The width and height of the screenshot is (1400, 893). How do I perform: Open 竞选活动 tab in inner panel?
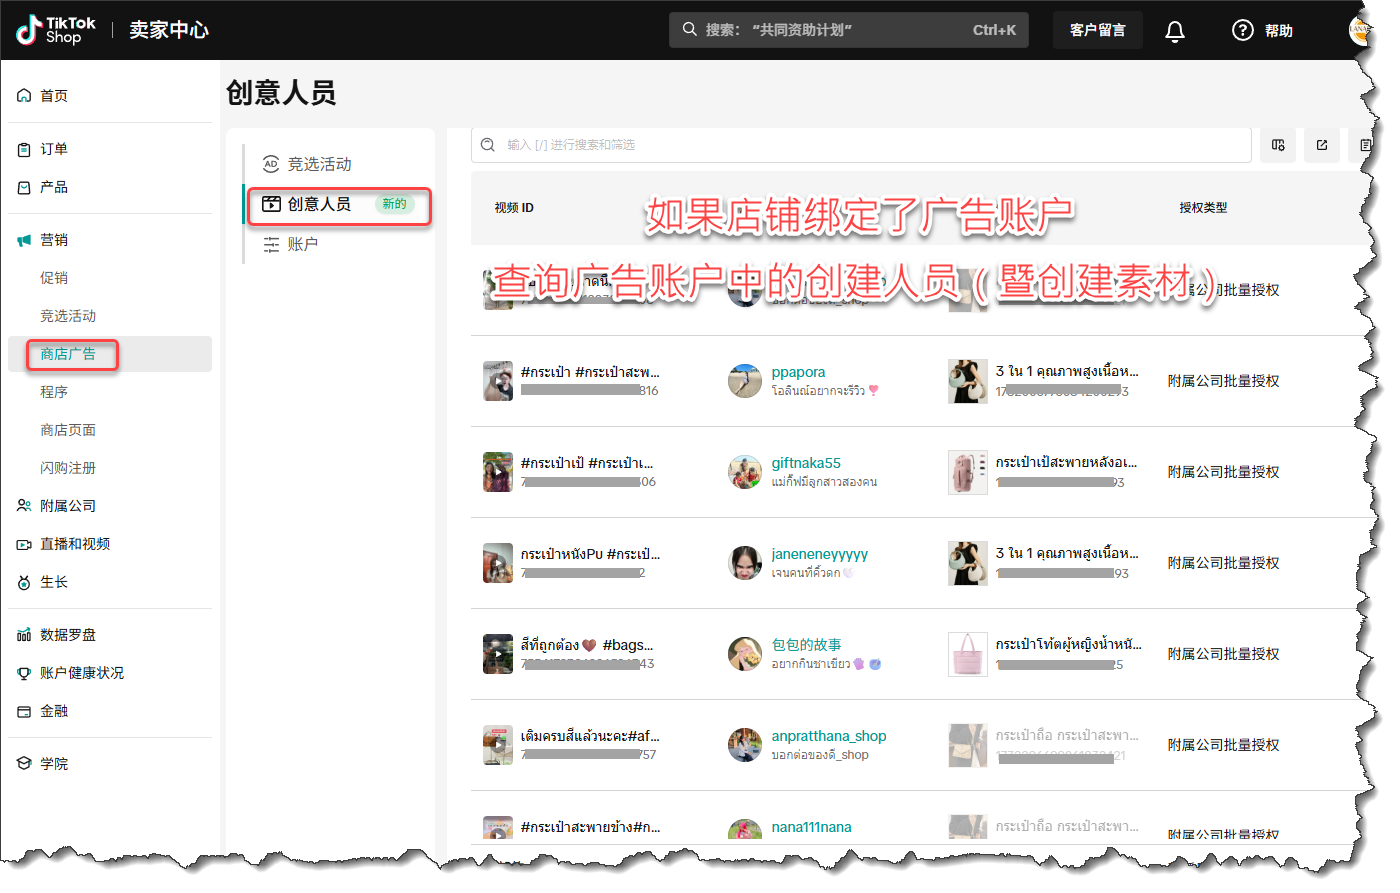[319, 164]
